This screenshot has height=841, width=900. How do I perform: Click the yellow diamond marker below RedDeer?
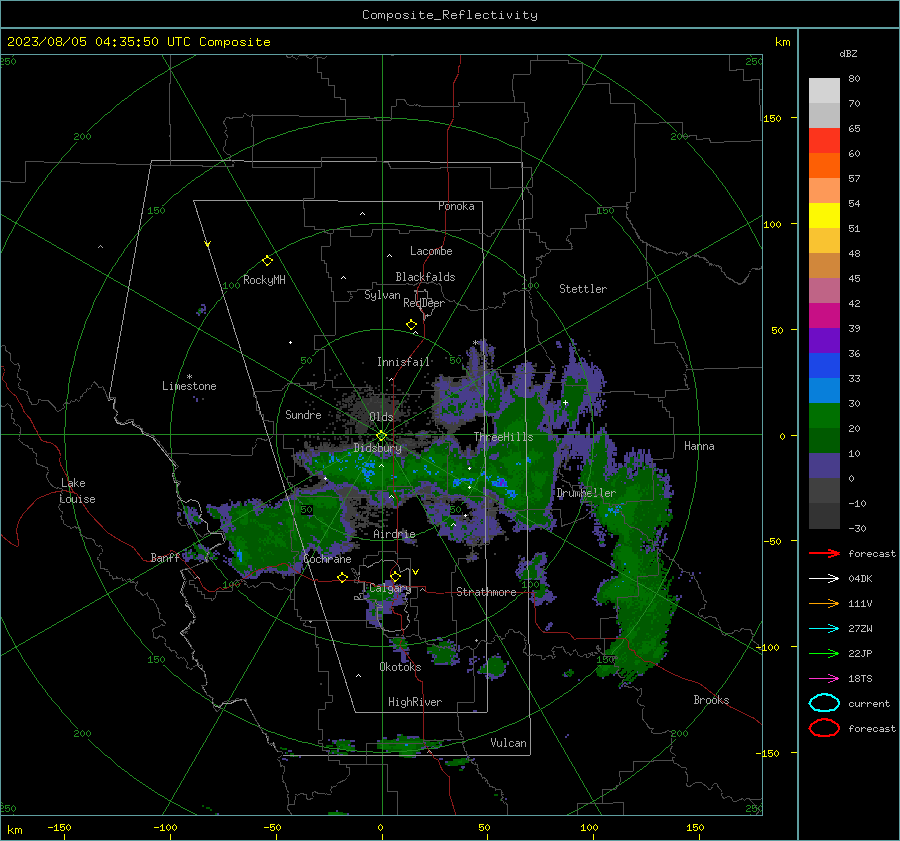pyautogui.click(x=412, y=325)
